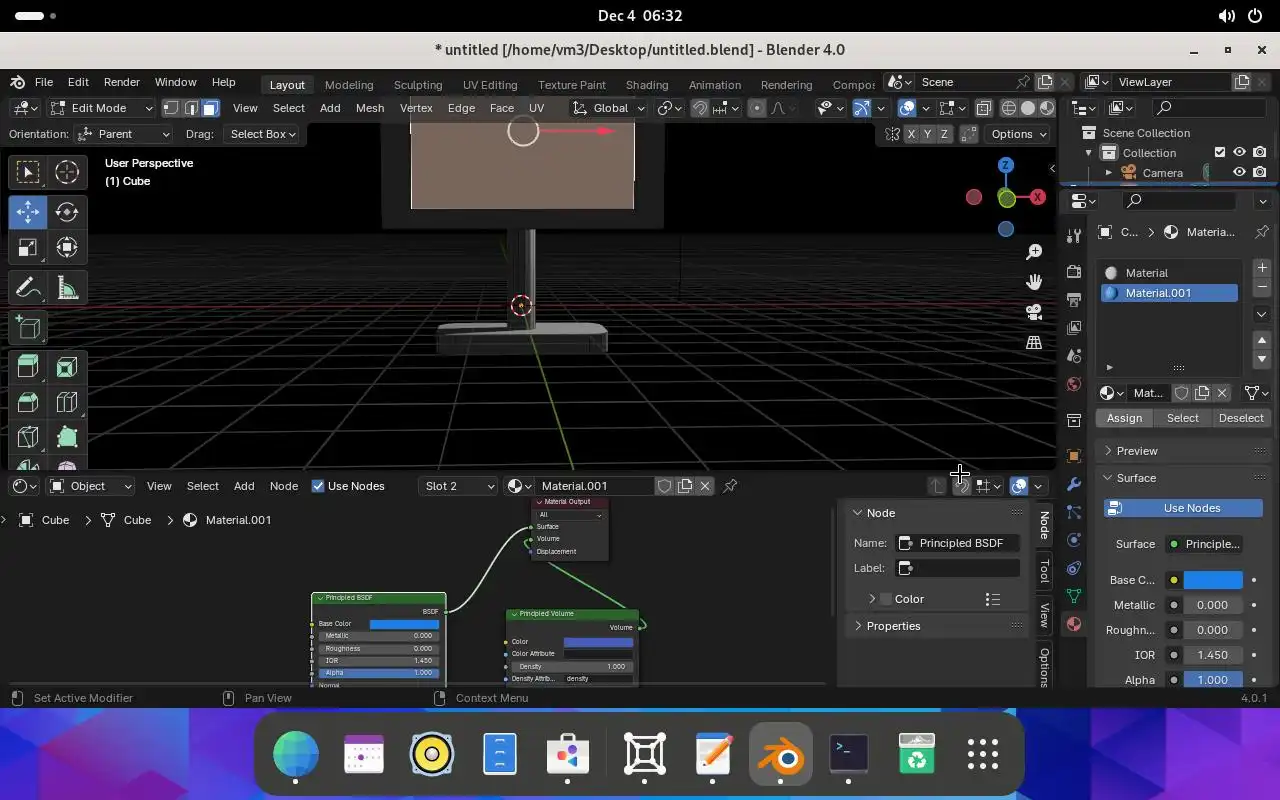Image resolution: width=1280 pixels, height=800 pixels.
Task: Open the Drag Select Box dropdown
Action: tap(262, 134)
